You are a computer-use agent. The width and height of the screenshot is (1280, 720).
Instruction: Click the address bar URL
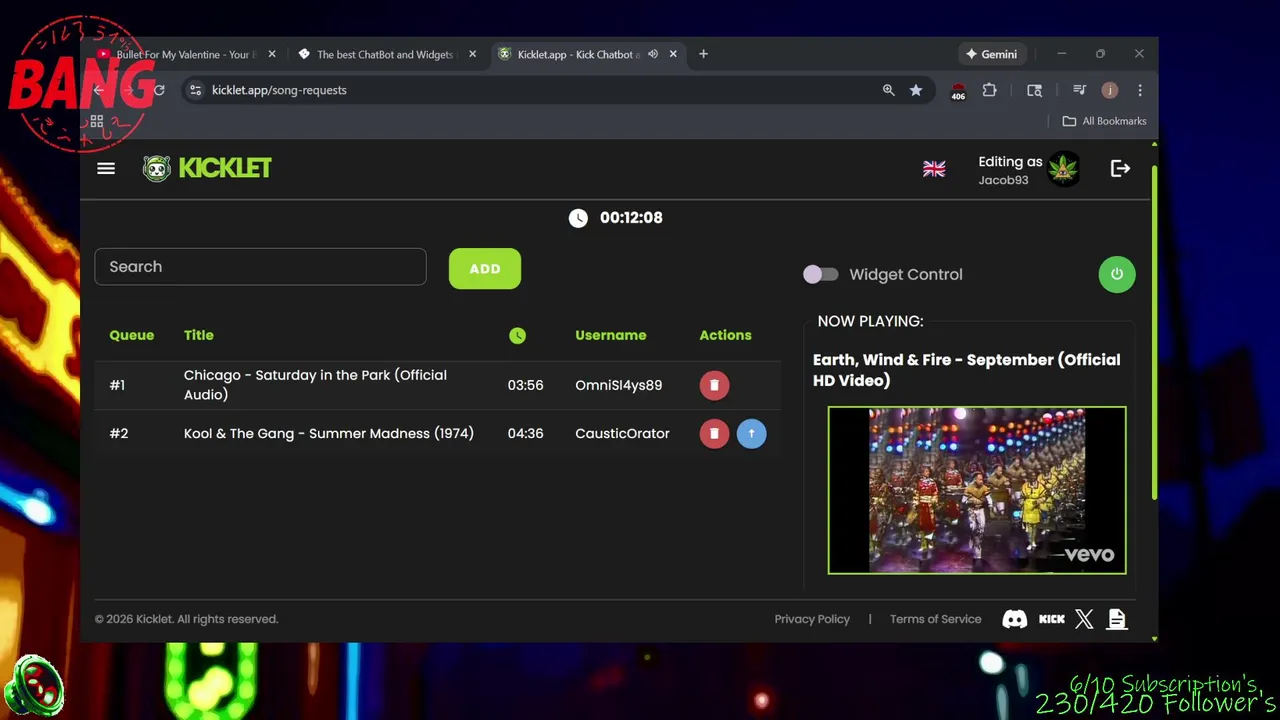click(x=279, y=90)
